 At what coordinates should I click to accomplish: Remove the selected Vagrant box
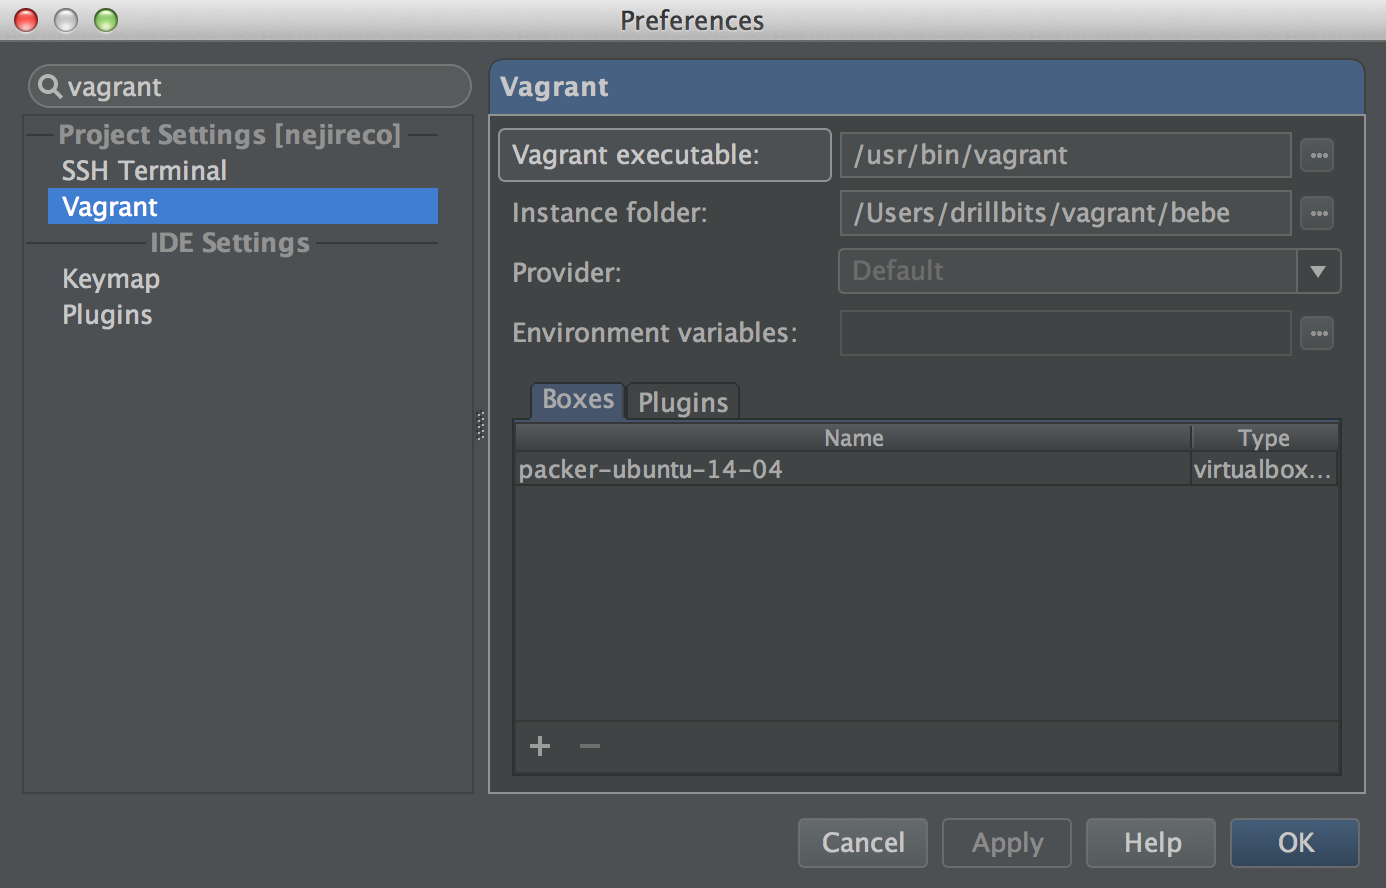tap(589, 745)
